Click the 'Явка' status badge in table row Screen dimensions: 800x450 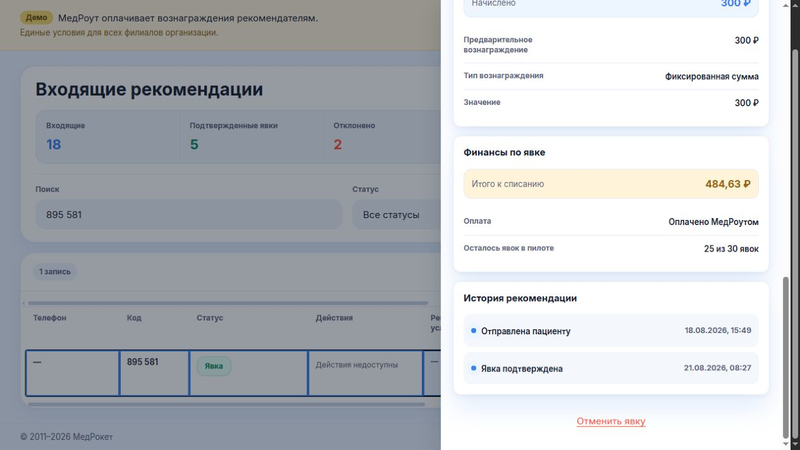point(214,366)
